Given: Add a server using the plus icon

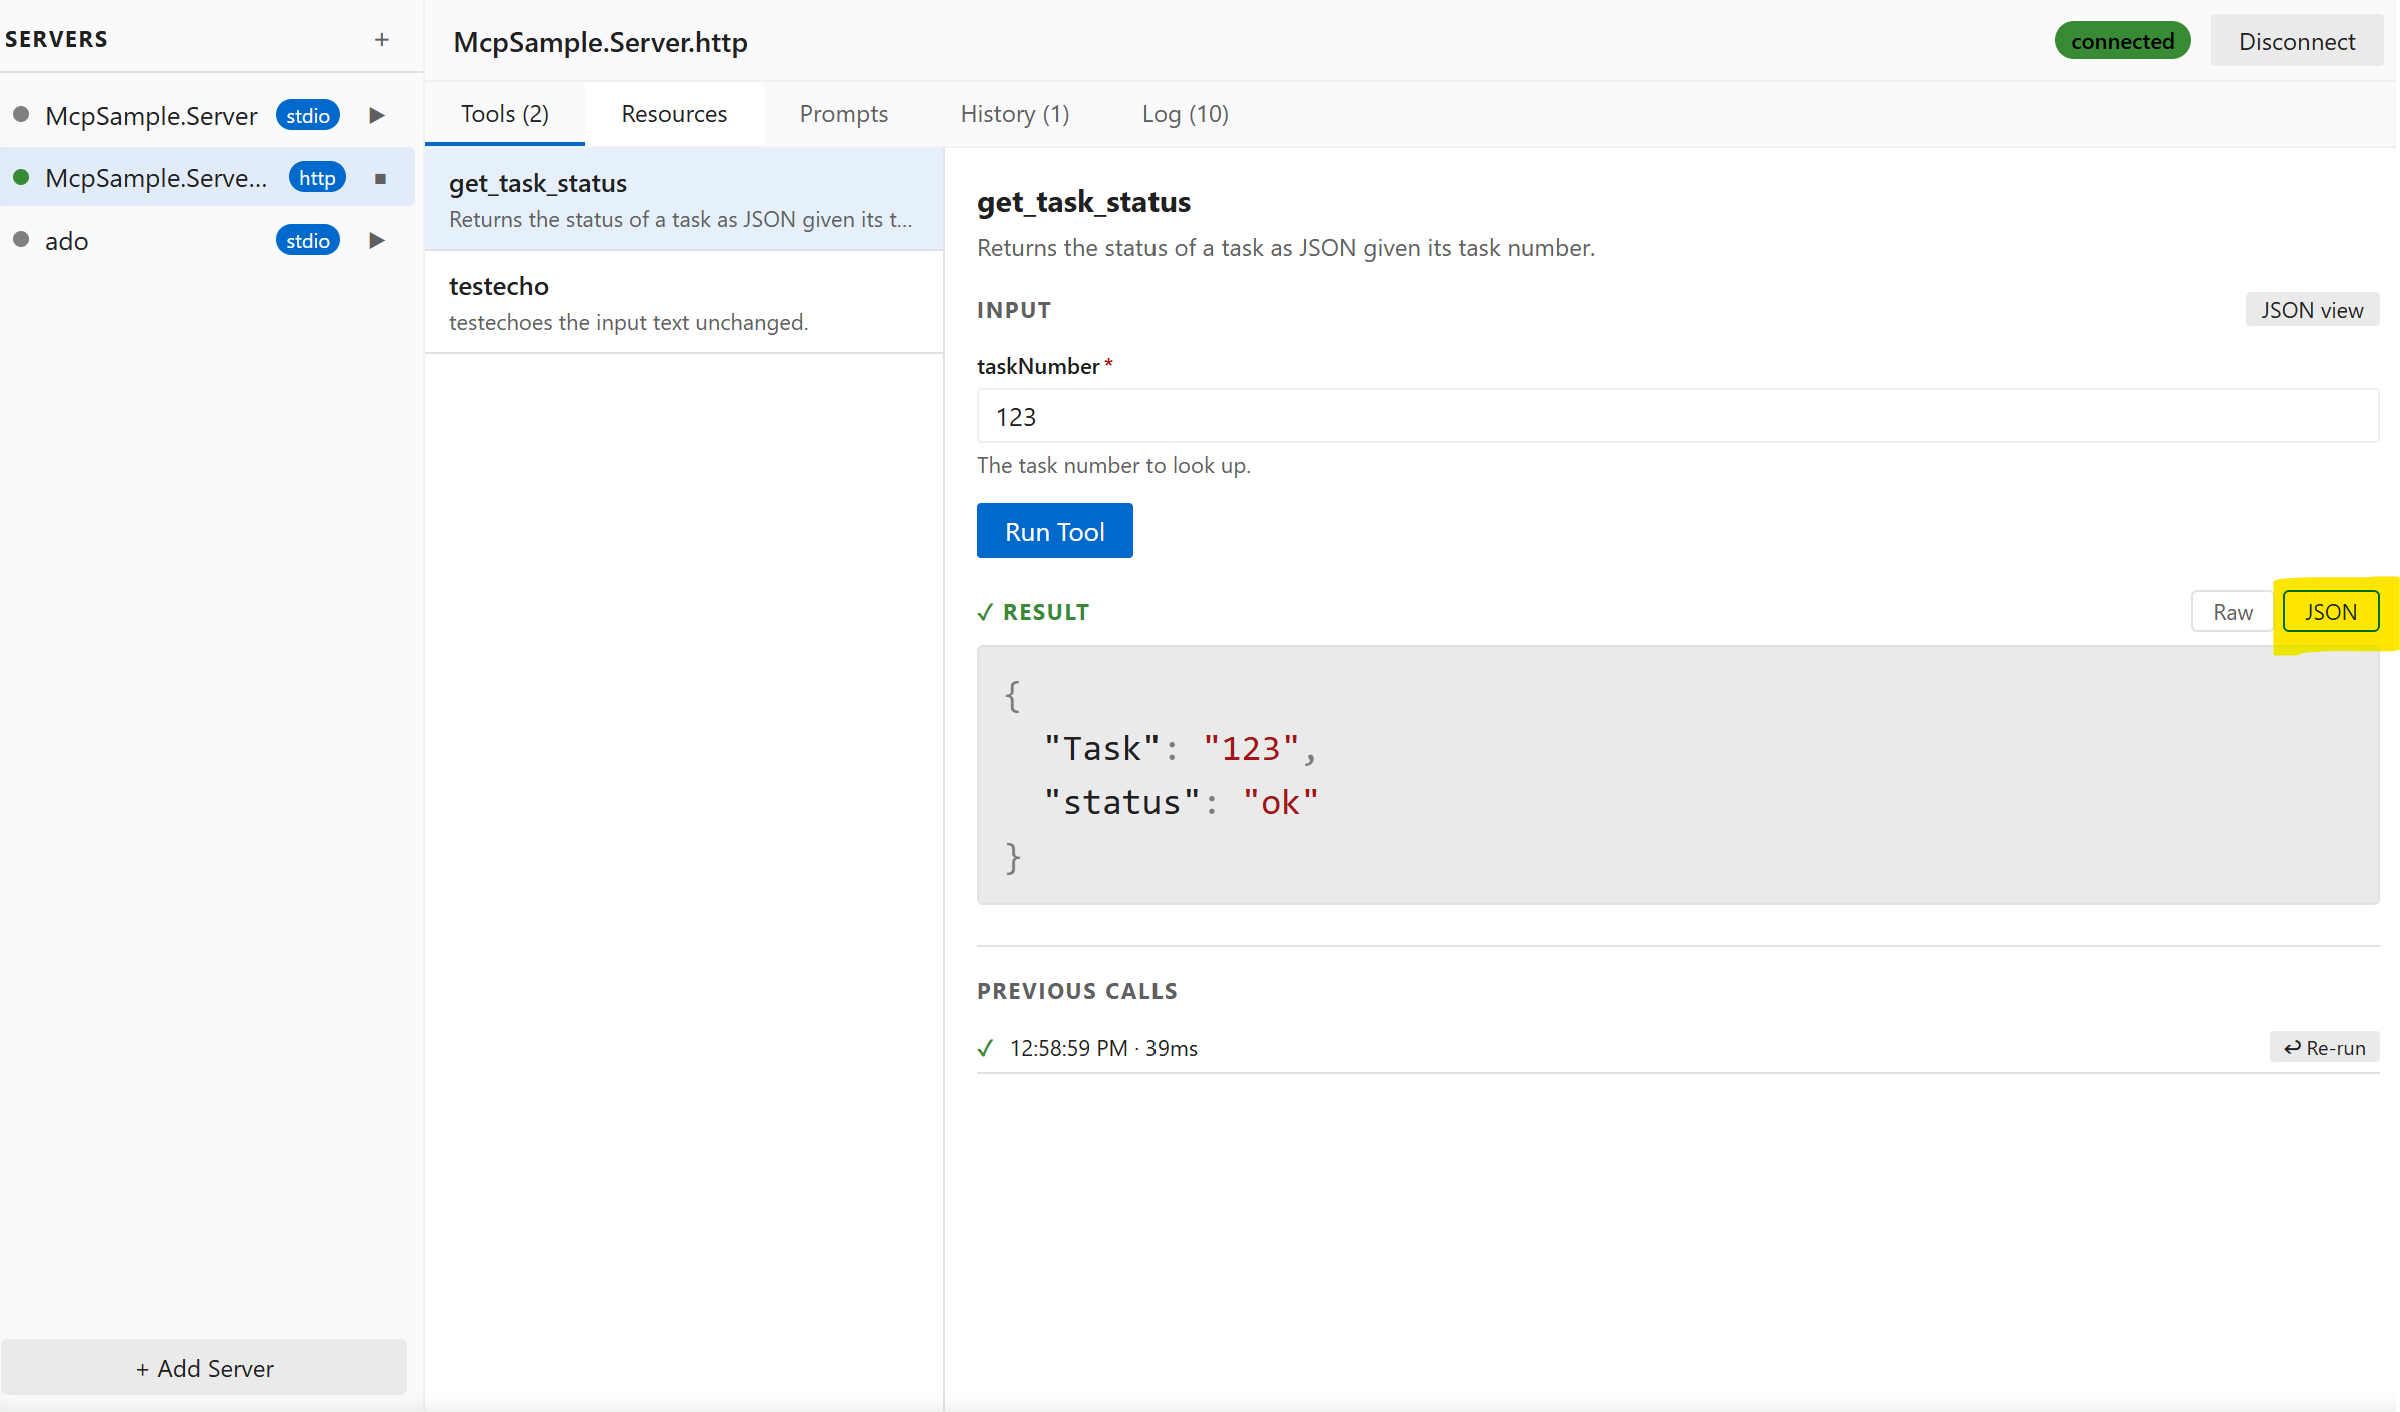Looking at the screenshot, I should 383,39.
